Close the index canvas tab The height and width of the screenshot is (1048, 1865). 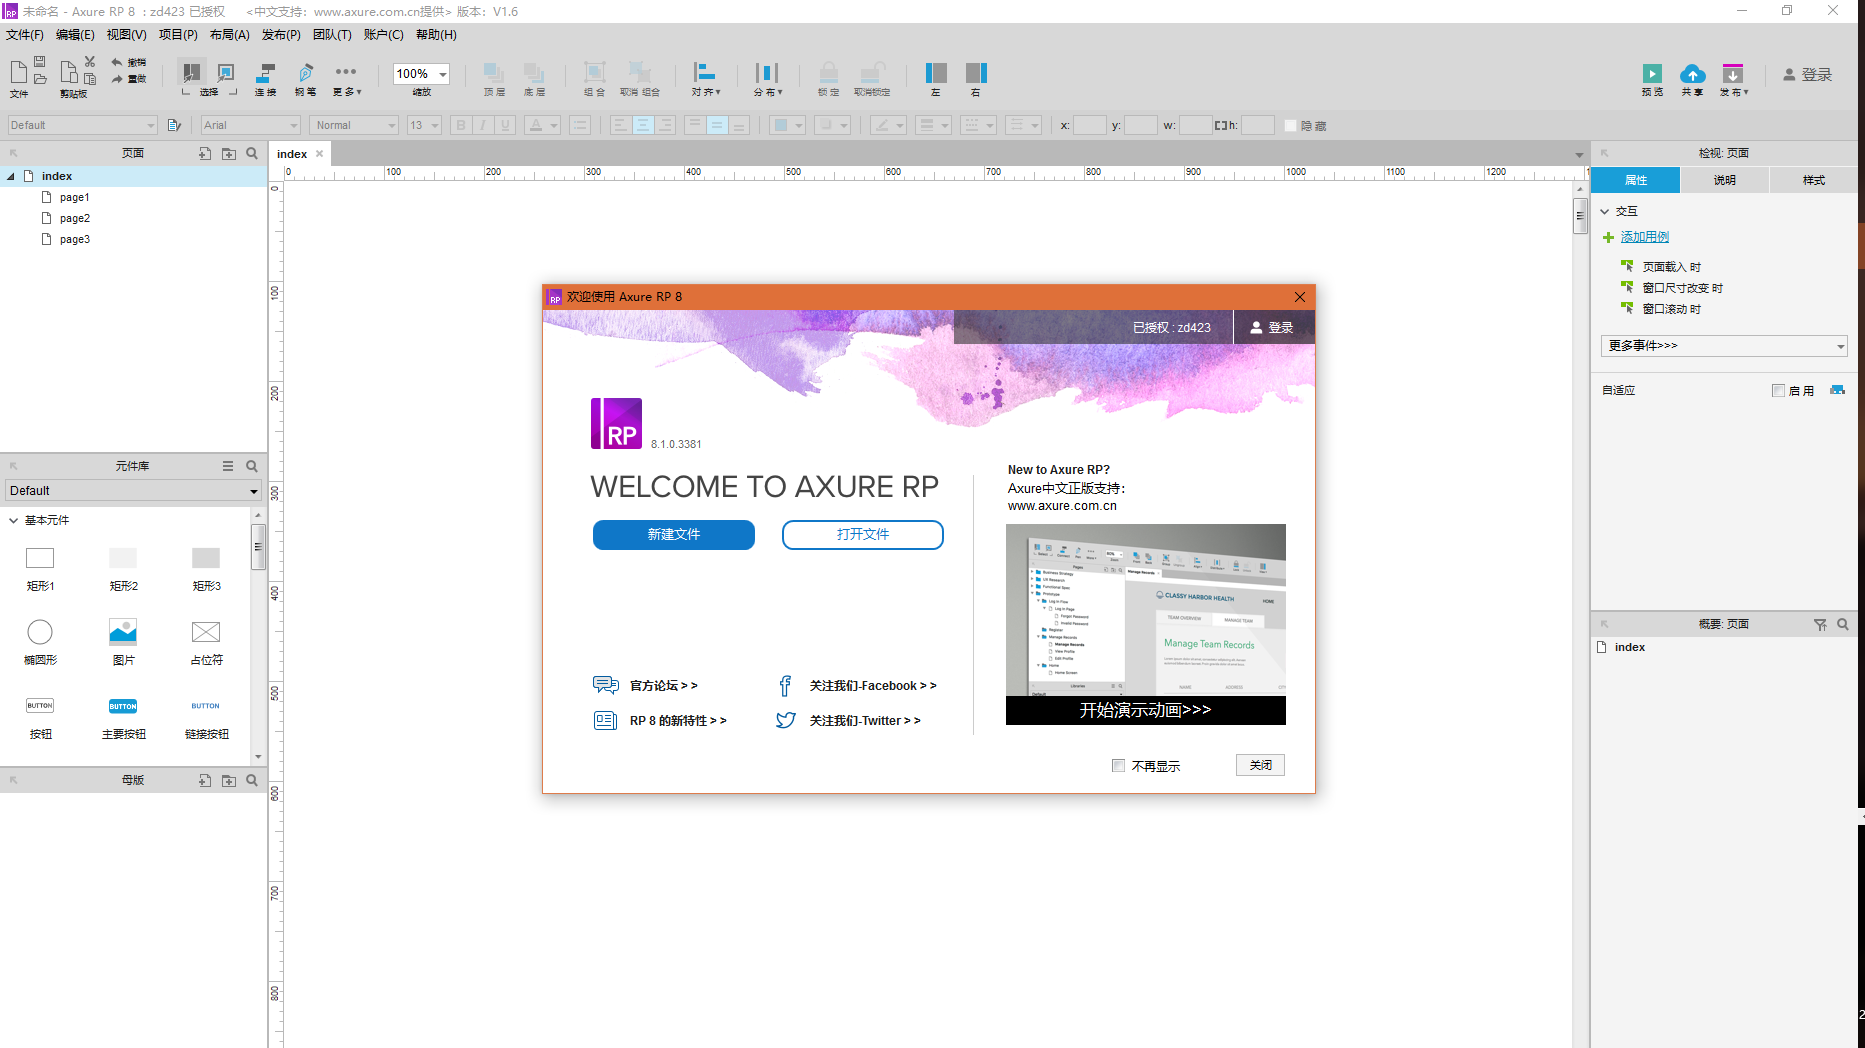pyautogui.click(x=320, y=154)
